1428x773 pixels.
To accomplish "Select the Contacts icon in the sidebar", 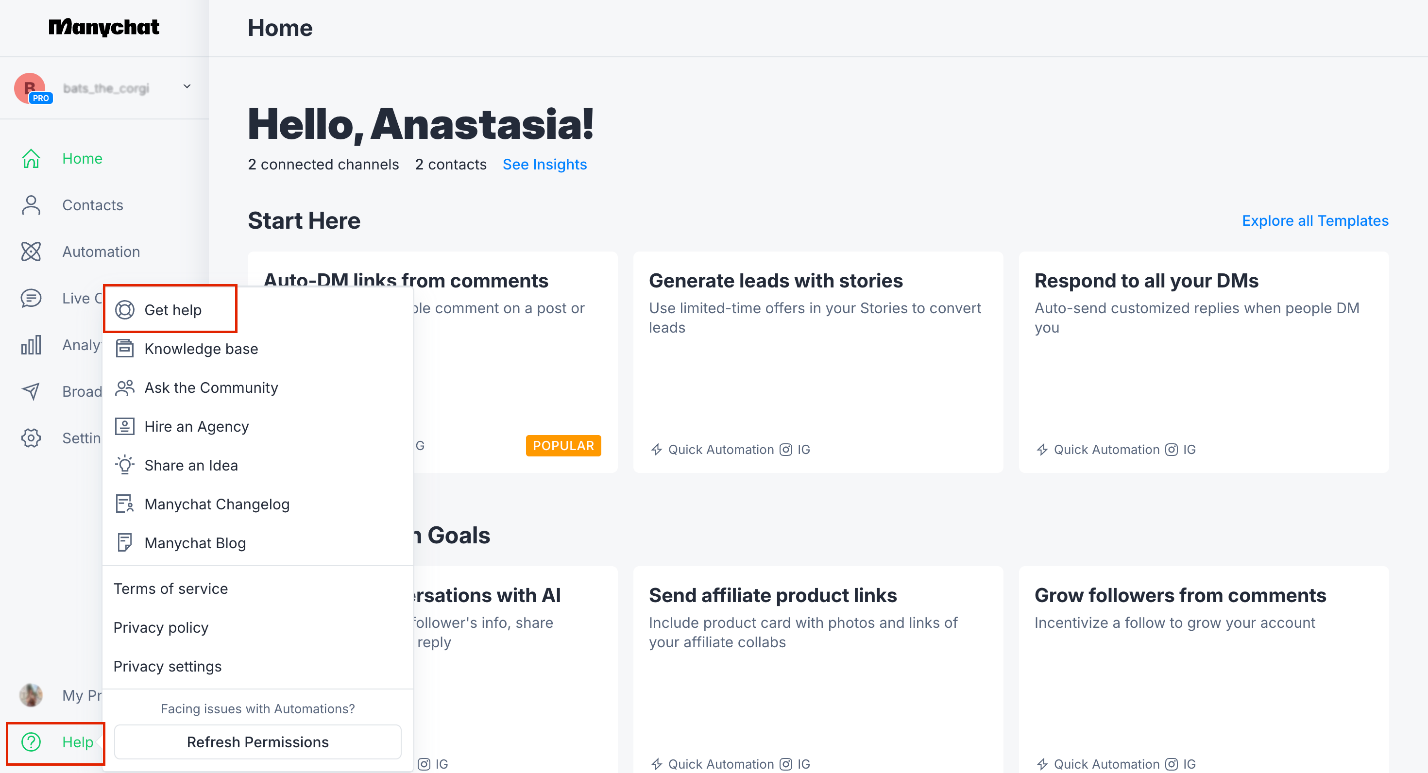I will (x=30, y=204).
